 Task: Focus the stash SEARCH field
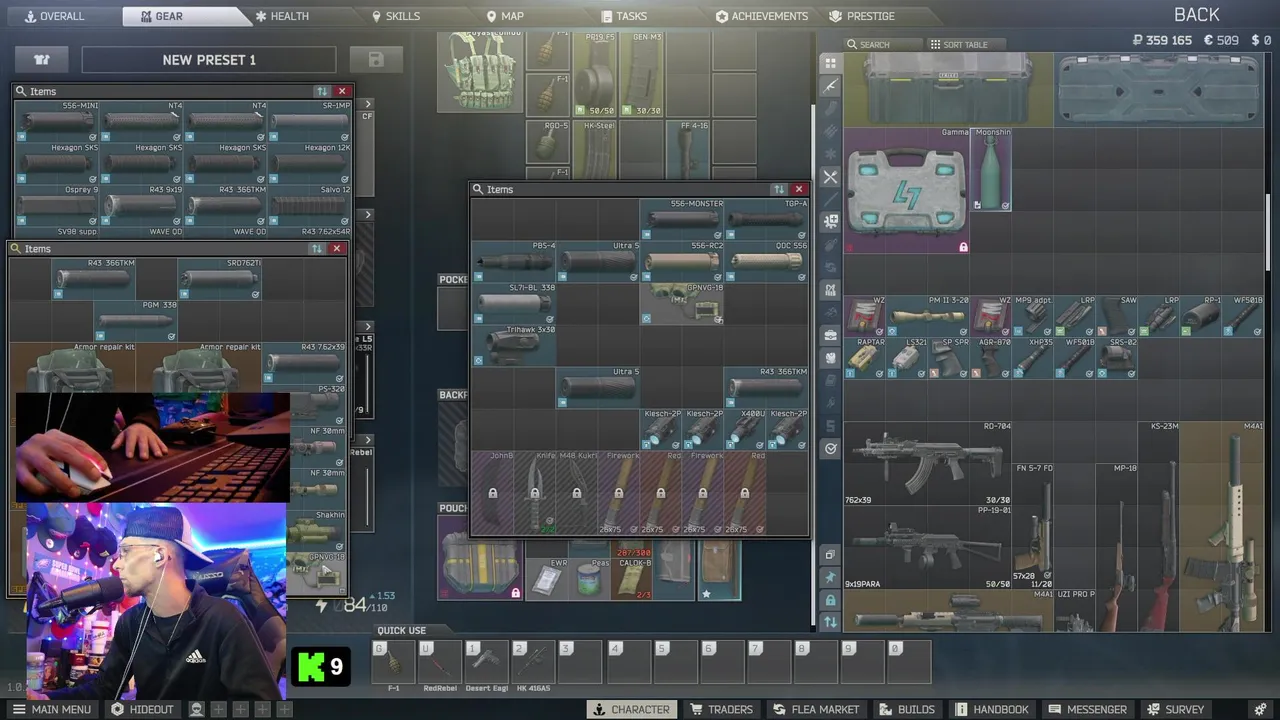(883, 44)
